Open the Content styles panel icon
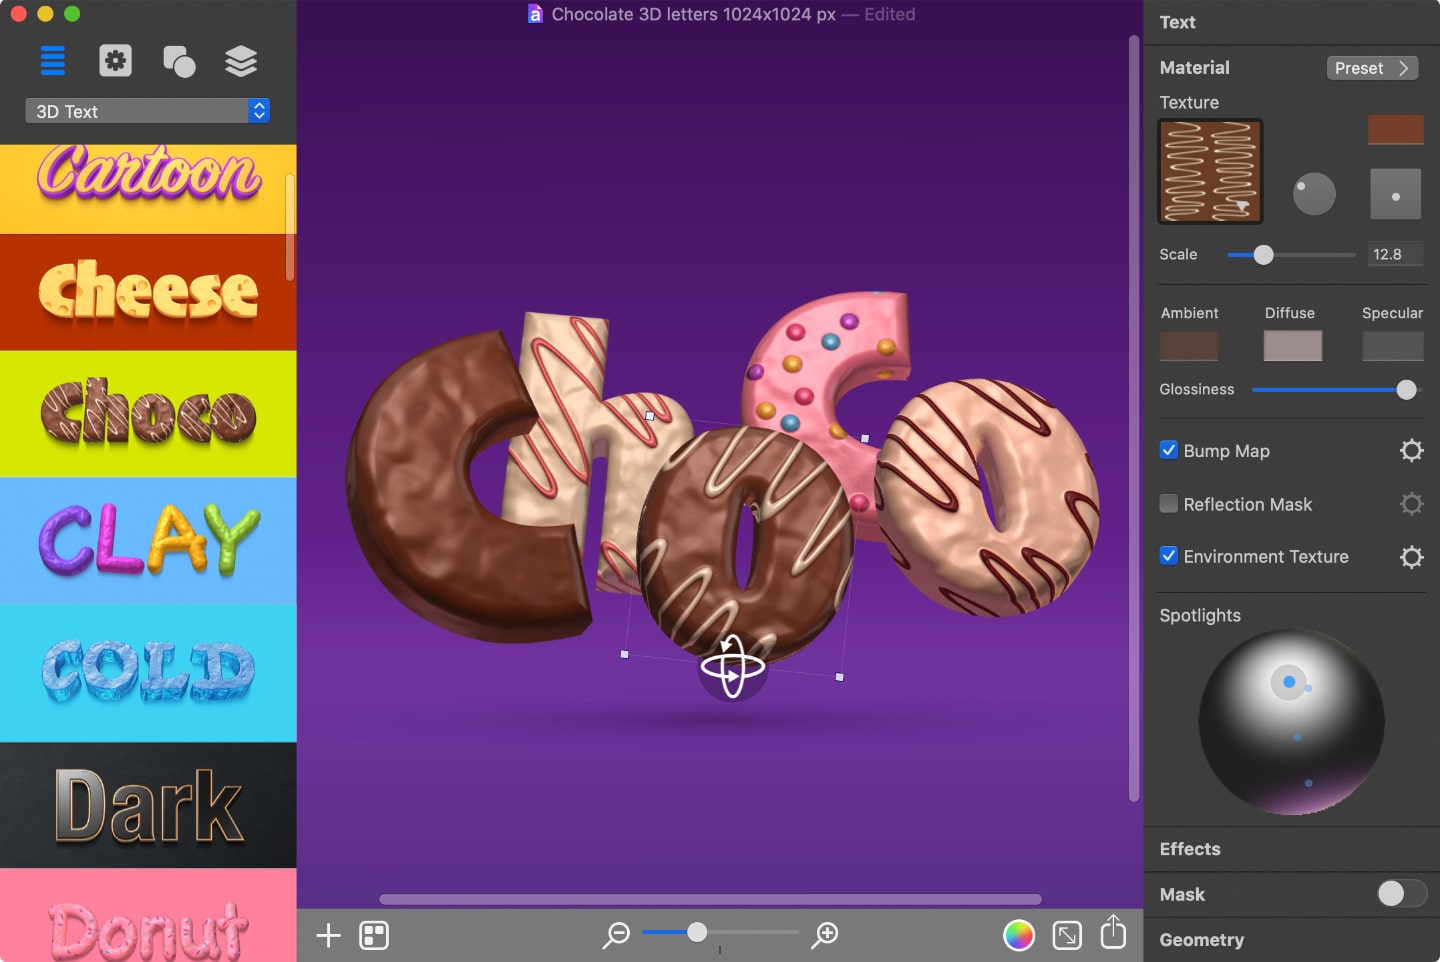This screenshot has width=1440, height=962. (x=53, y=61)
